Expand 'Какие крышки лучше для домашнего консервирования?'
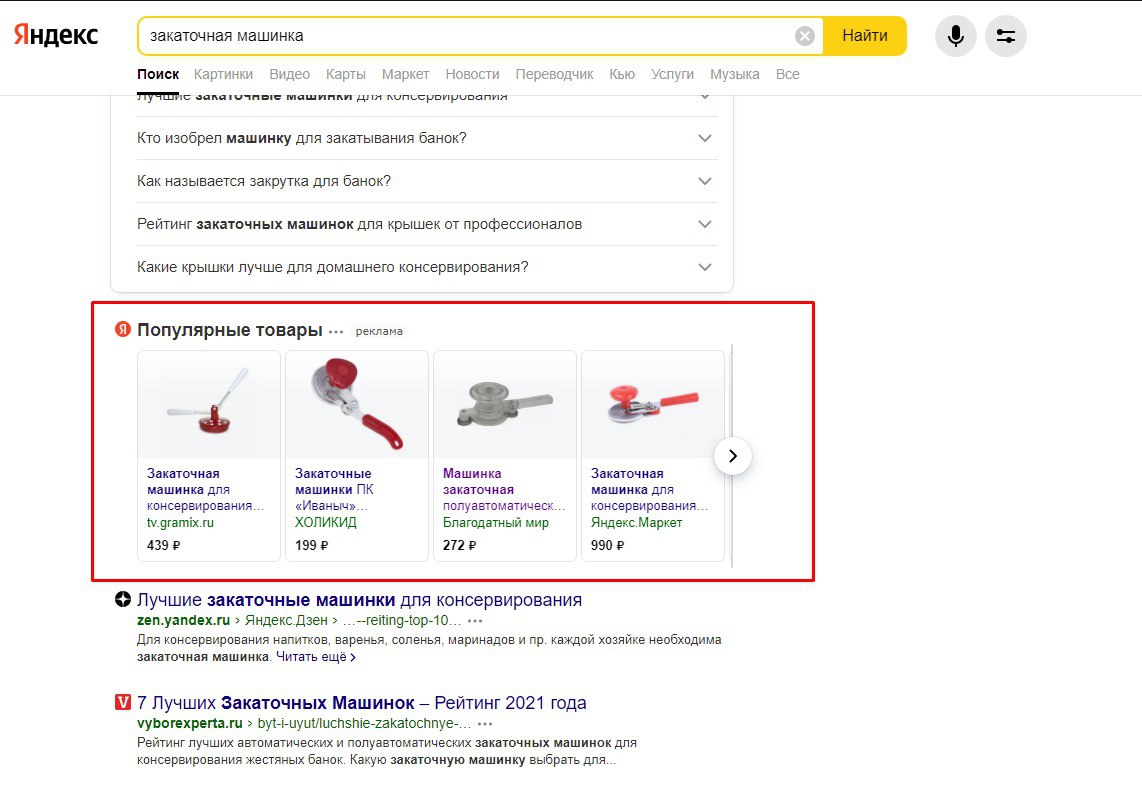Viewport: 1142px width, 797px height. pyautogui.click(x=428, y=267)
